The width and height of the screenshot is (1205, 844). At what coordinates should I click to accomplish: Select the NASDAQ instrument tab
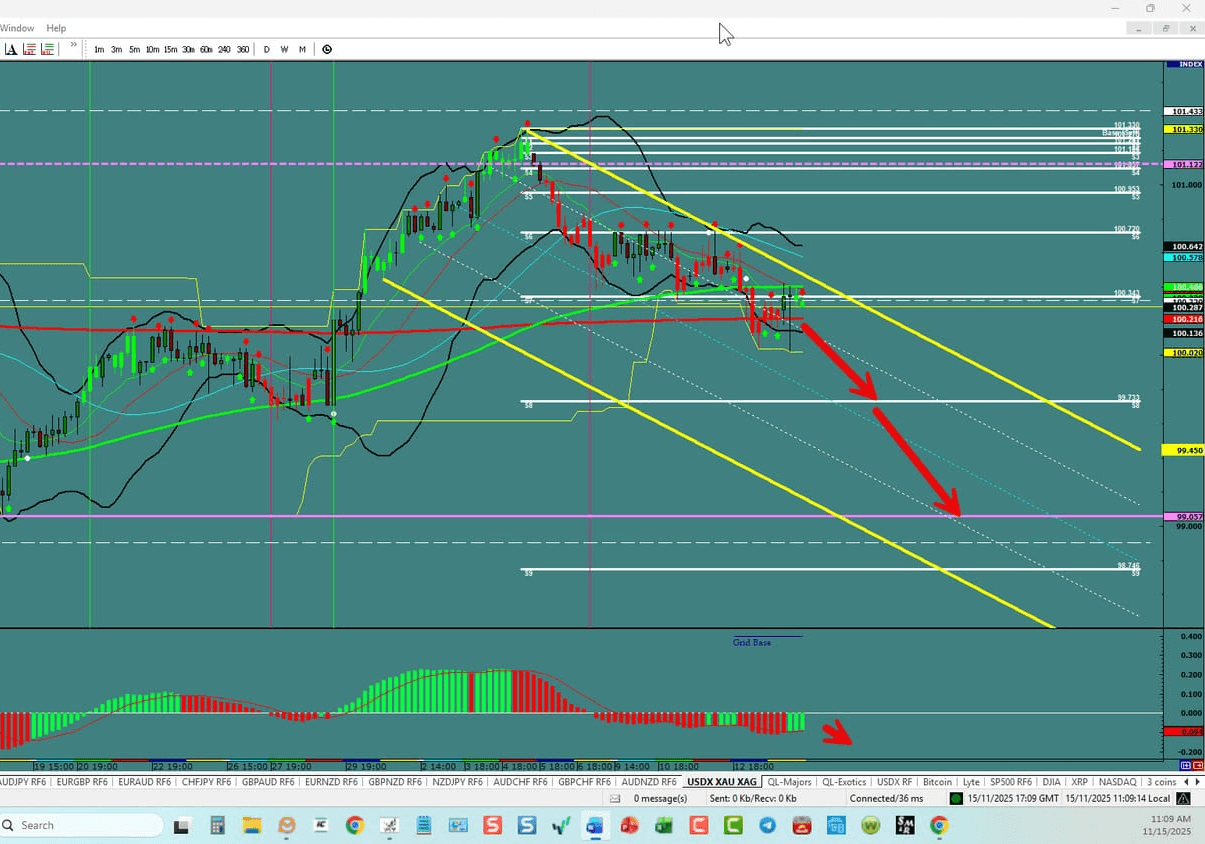(1117, 782)
